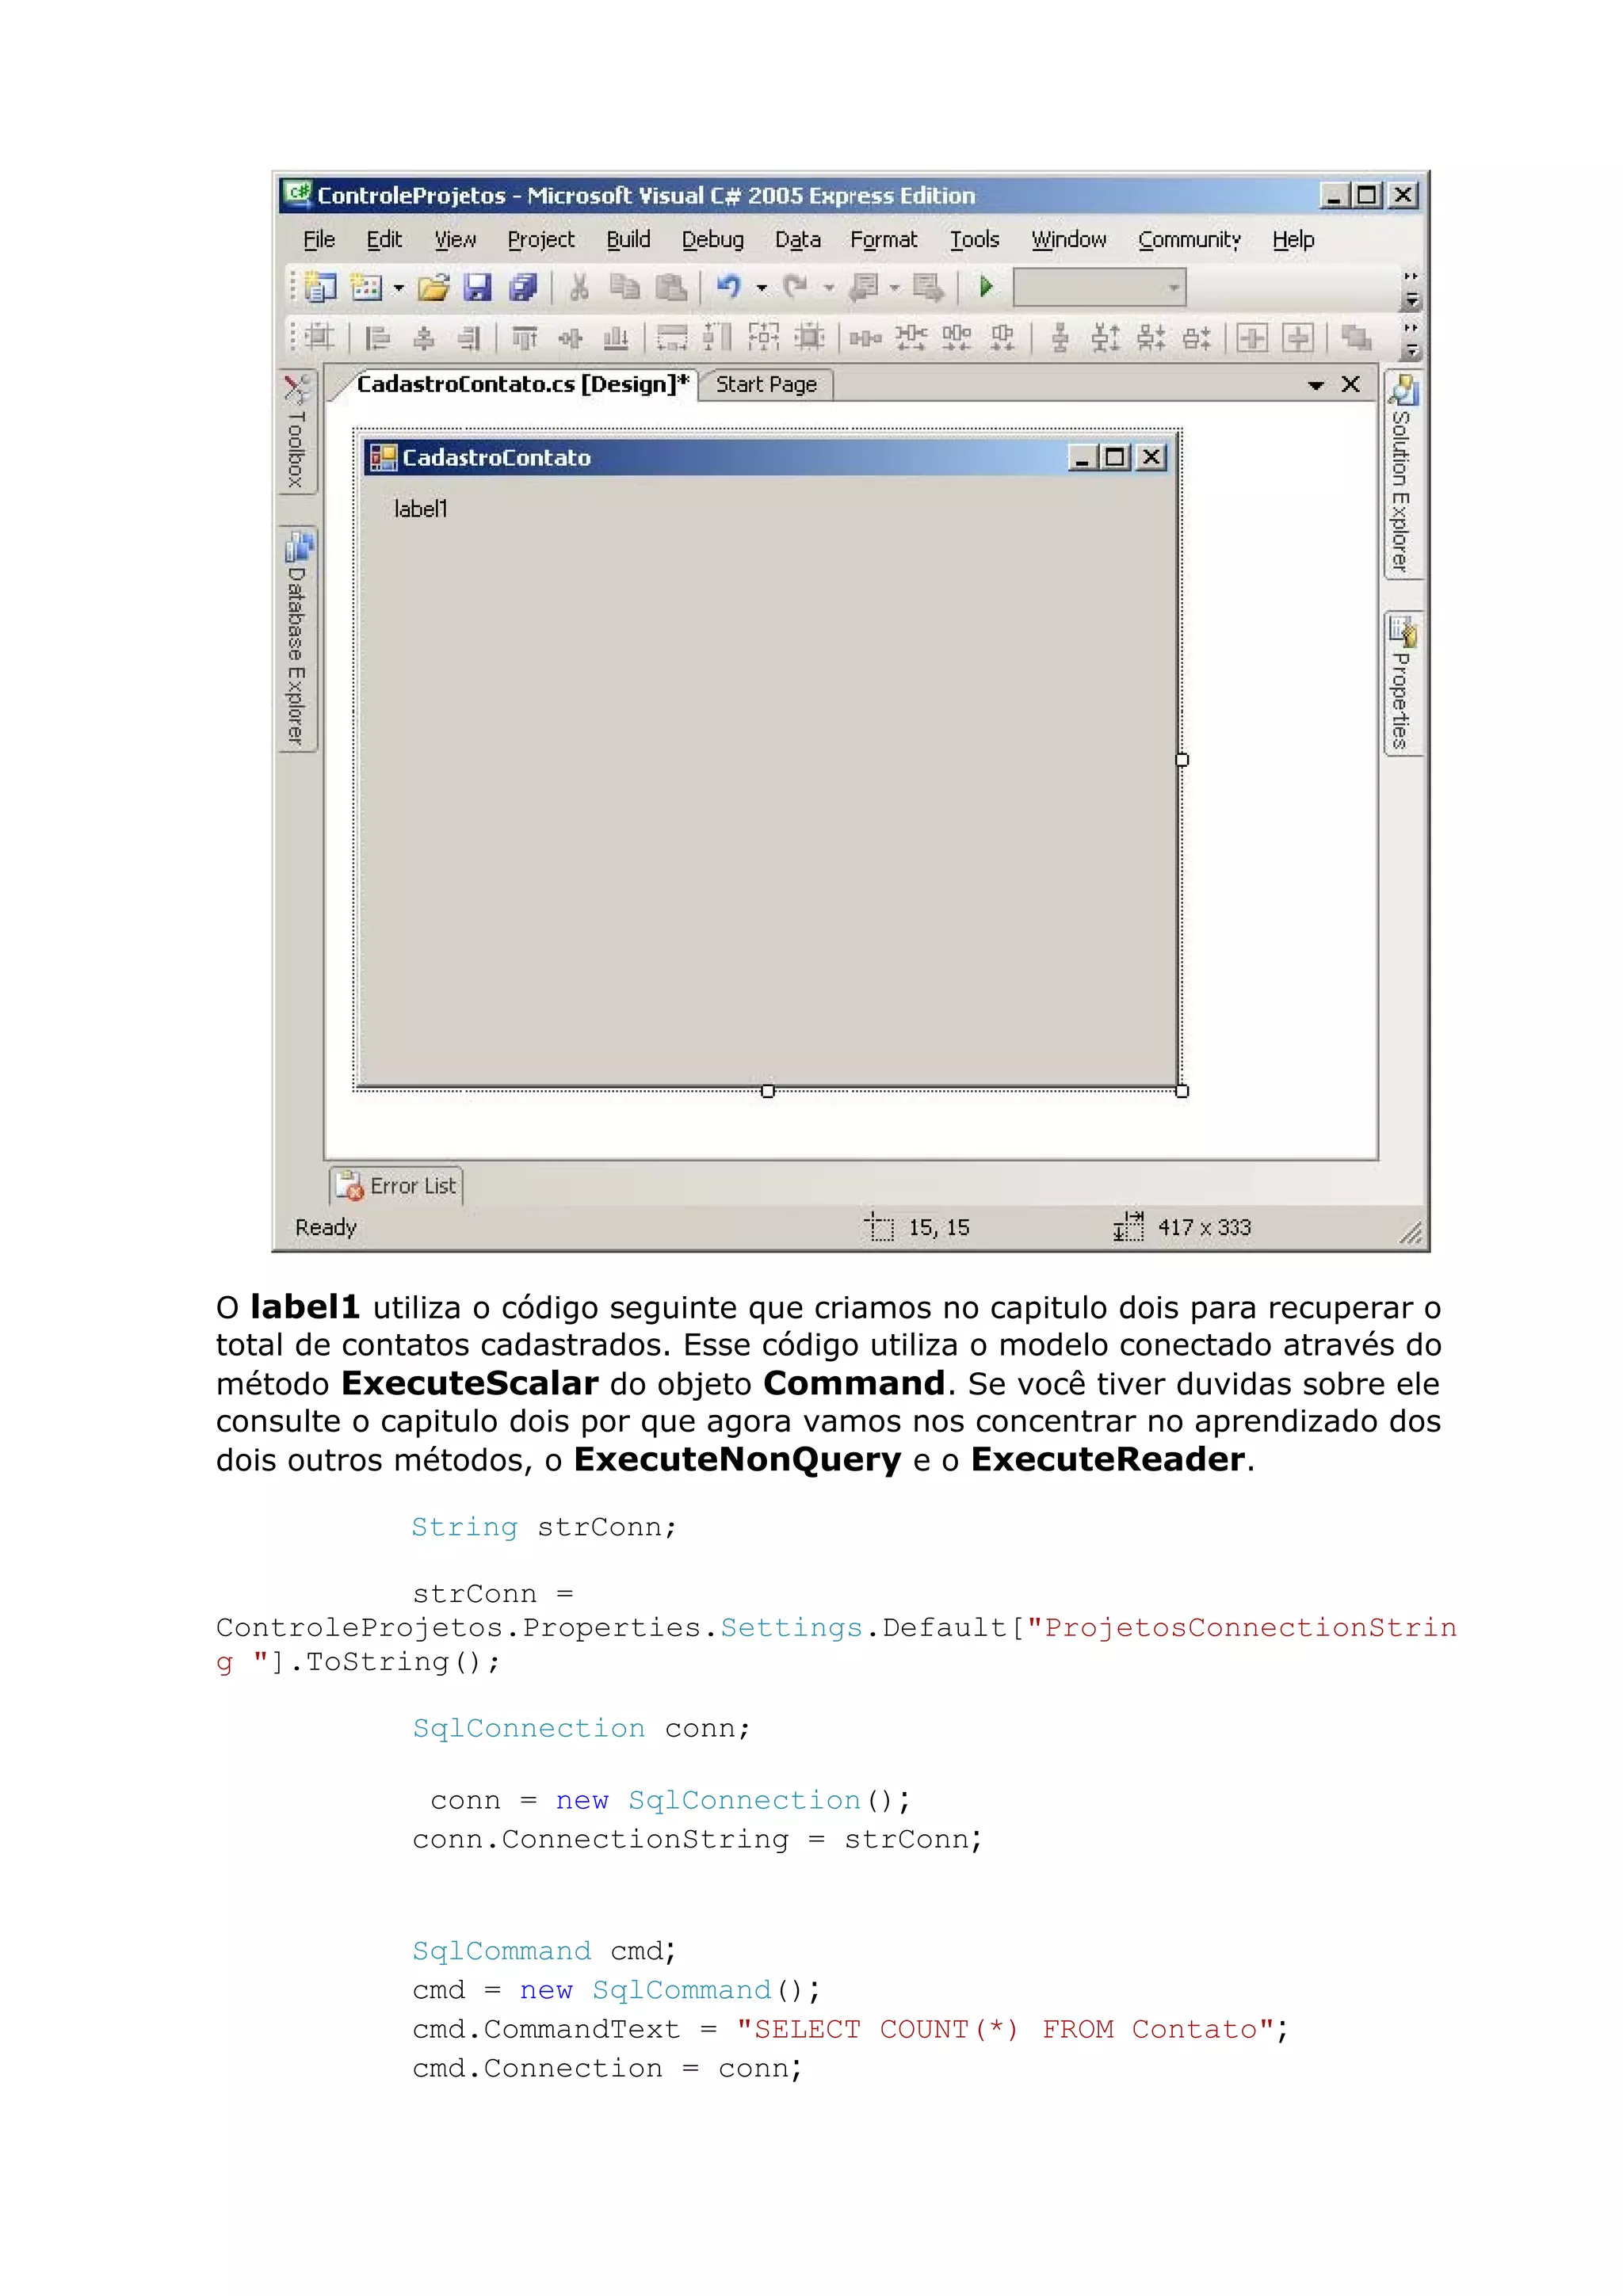Open Standard toolbar options overflow arrow
Image resolution: width=1623 pixels, height=2296 pixels.
(x=1411, y=289)
